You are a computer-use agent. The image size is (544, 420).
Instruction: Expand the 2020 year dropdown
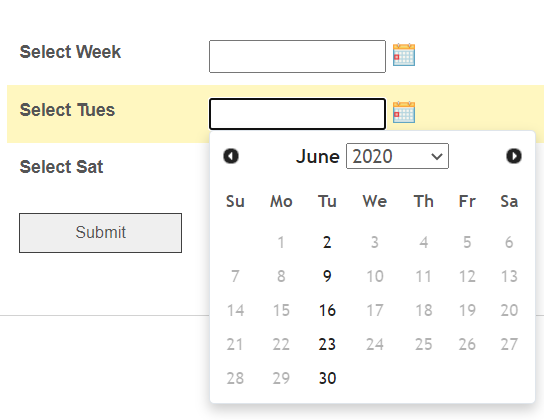(397, 156)
